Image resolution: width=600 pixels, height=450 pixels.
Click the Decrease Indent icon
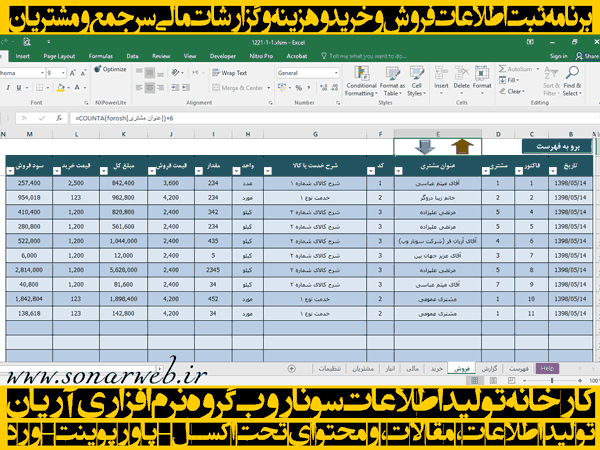coord(175,88)
